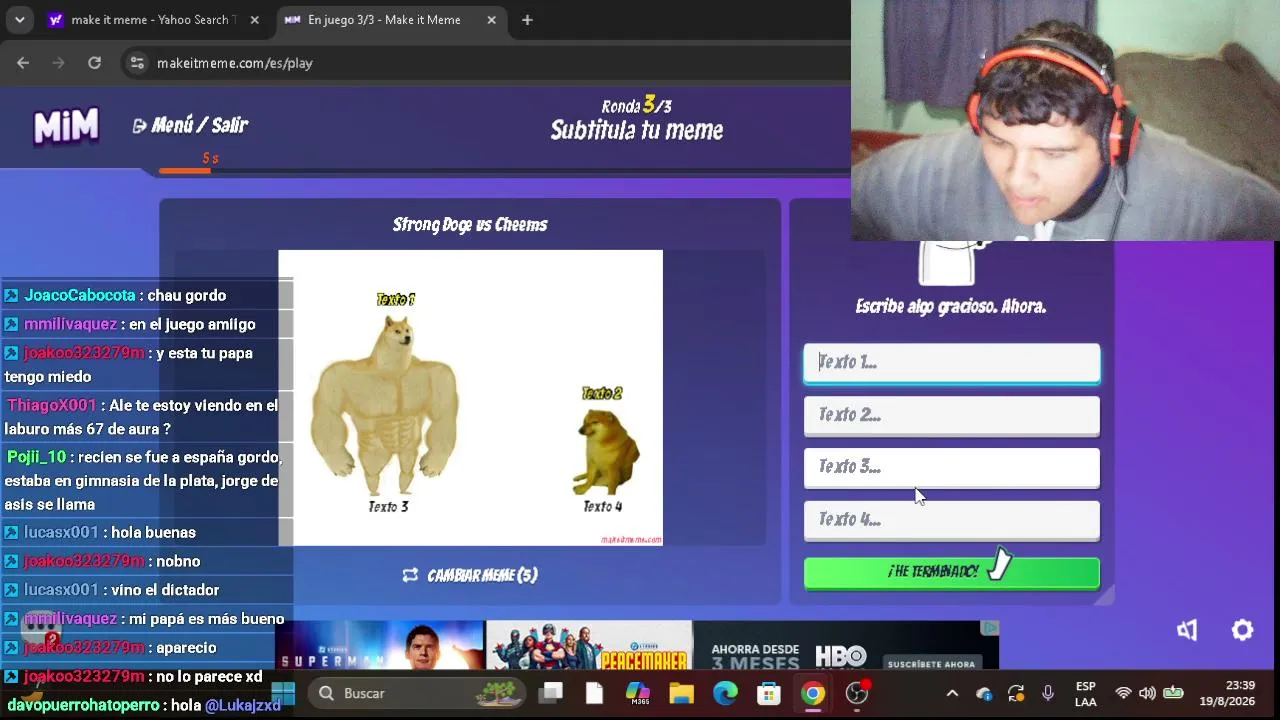Click username JoacoCabocota in chat

(80, 296)
